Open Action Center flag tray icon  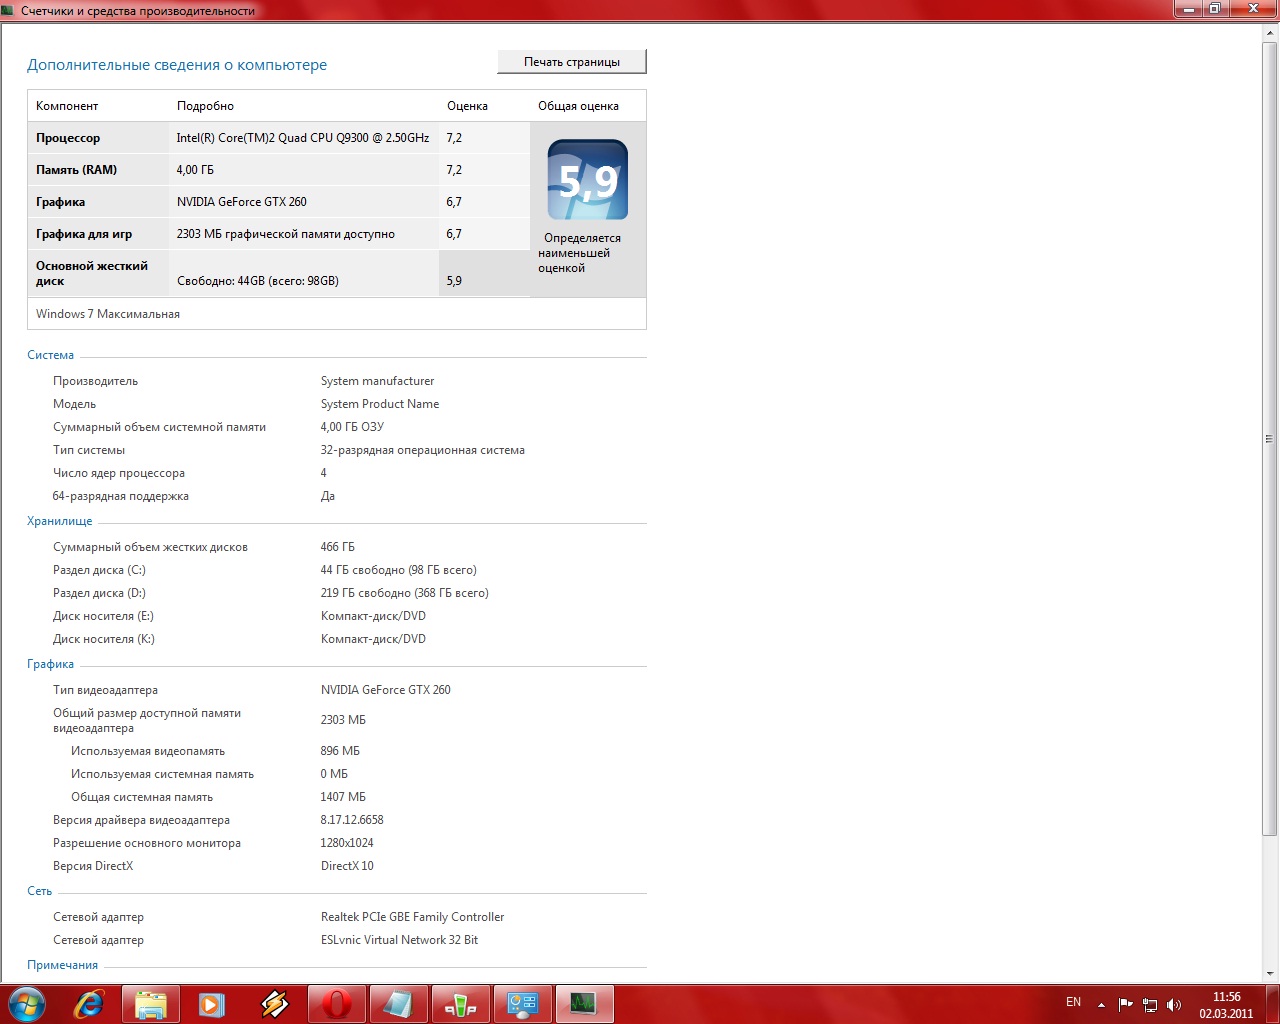click(1126, 1004)
